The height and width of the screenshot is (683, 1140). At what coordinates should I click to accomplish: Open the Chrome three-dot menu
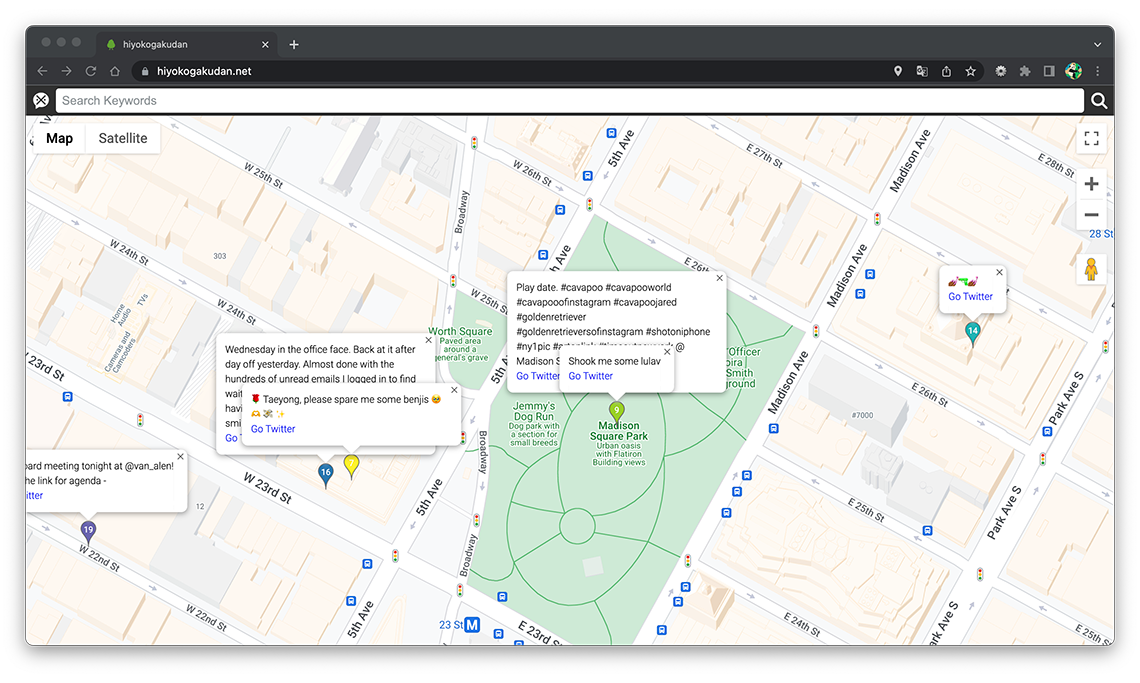(1098, 71)
